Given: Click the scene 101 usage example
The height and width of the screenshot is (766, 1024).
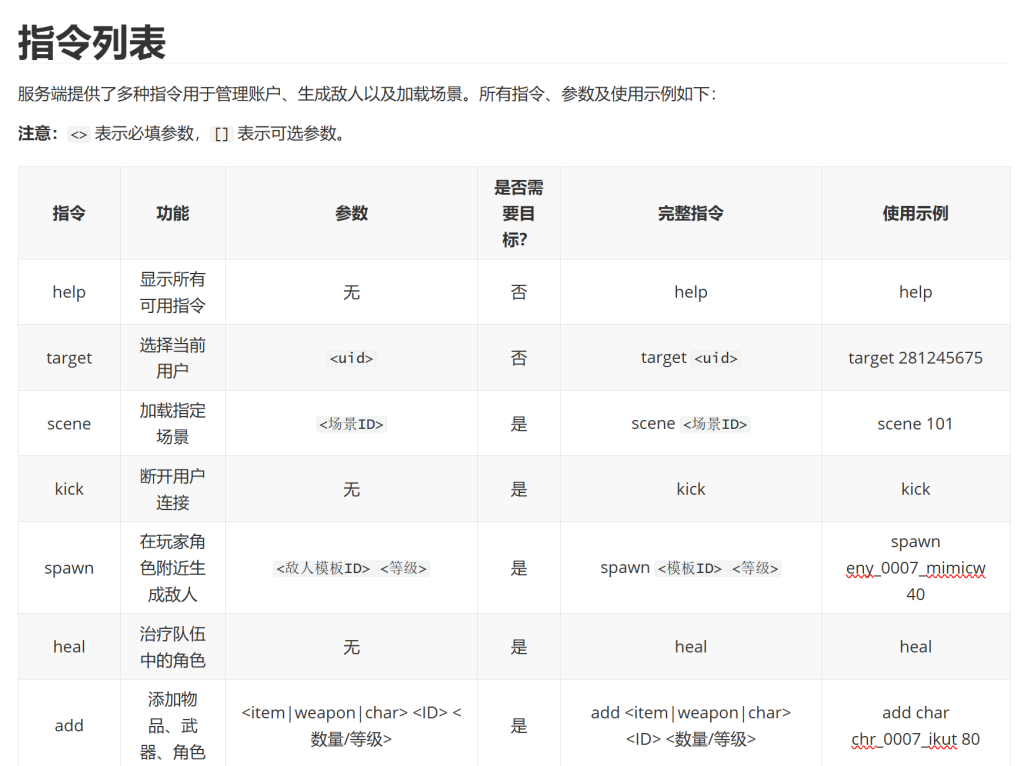Looking at the screenshot, I should [915, 422].
